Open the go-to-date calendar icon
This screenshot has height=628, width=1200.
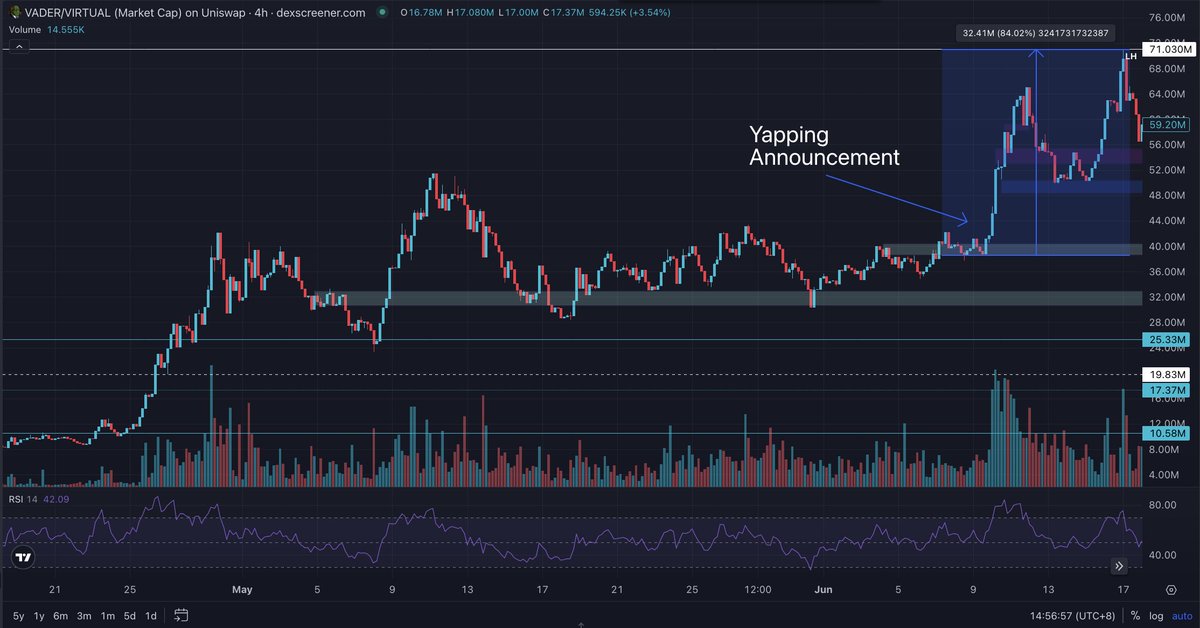pos(181,615)
